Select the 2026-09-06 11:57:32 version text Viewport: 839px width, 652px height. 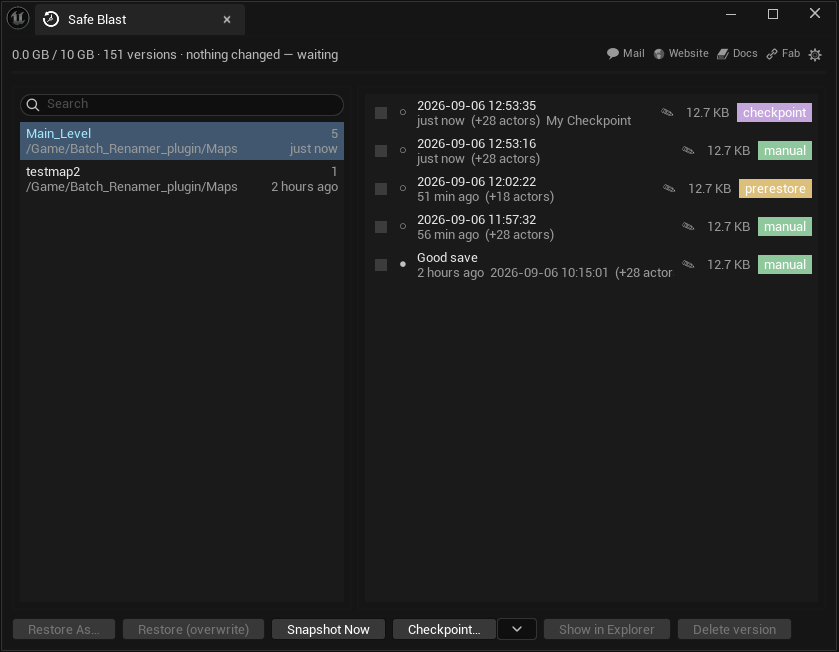coord(476,220)
